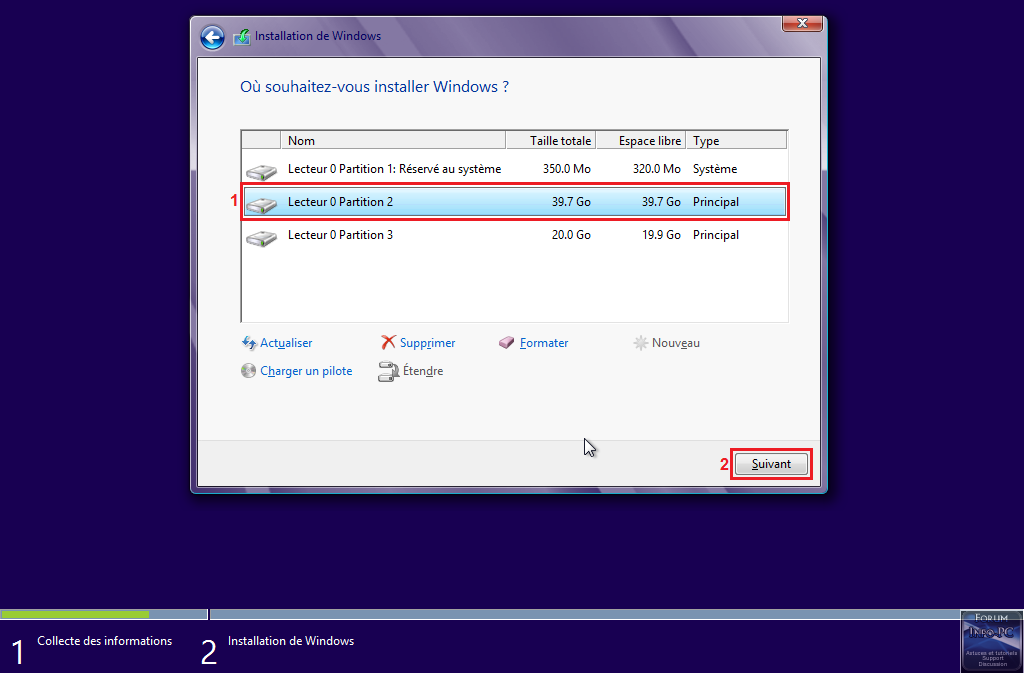Image resolution: width=1024 pixels, height=673 pixels.
Task: Open Charger un pilote link
Action: point(306,371)
